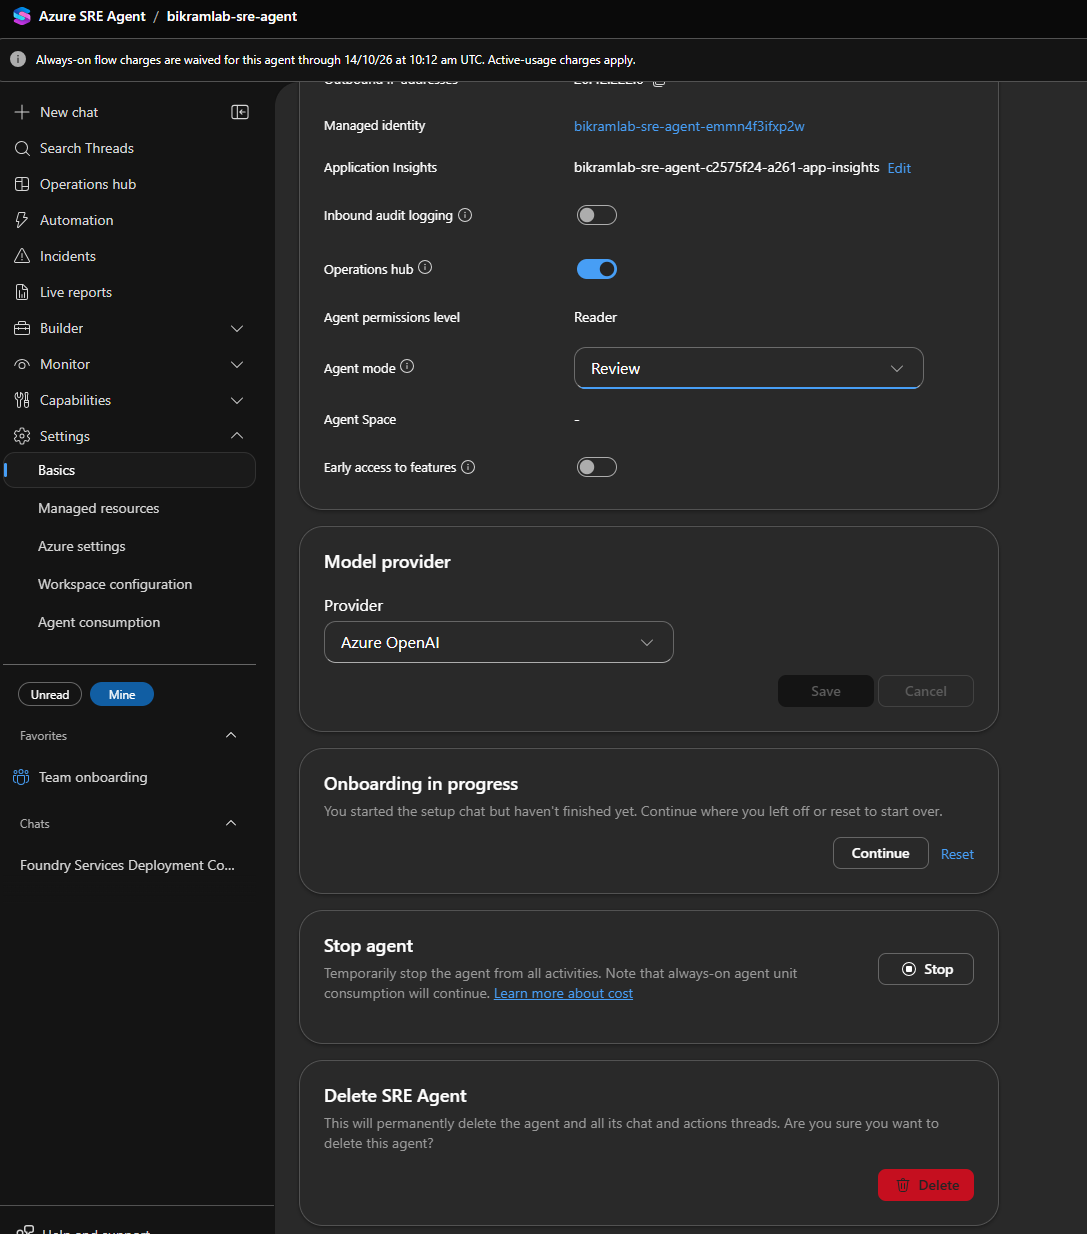Delete the SRE Agent
The width and height of the screenshot is (1087, 1234).
pyautogui.click(x=926, y=1185)
